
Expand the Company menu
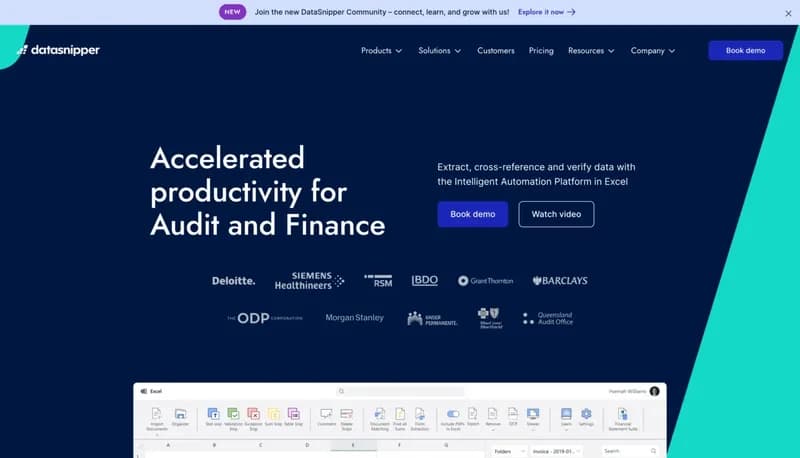653,50
